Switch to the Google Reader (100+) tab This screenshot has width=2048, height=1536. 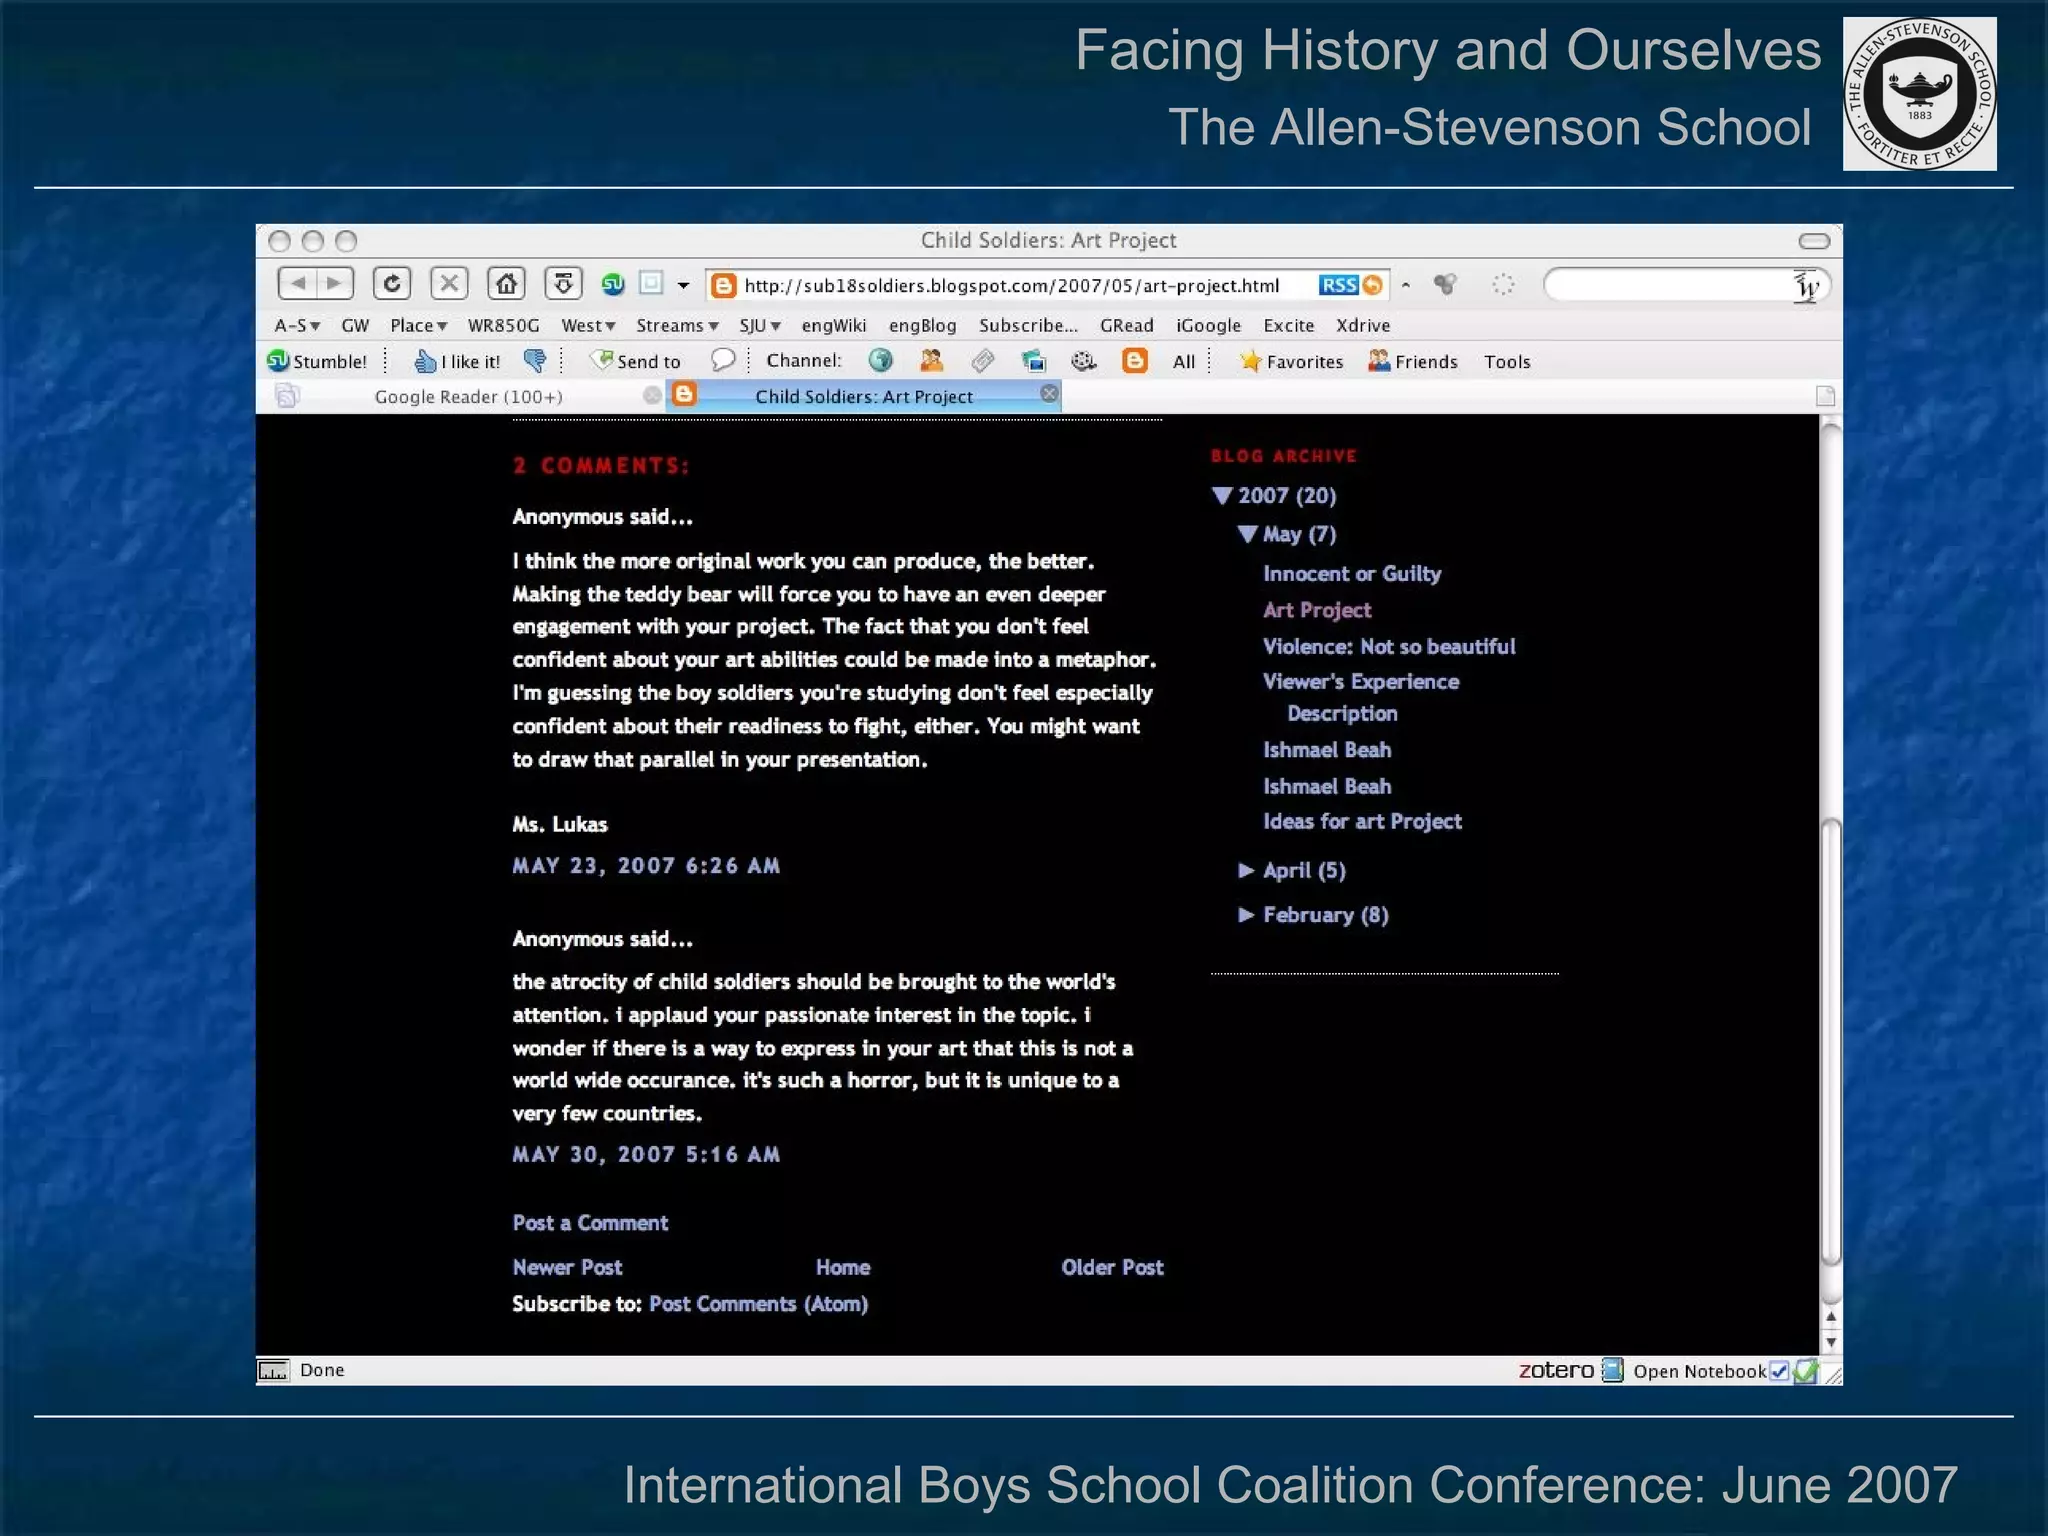pos(468,397)
